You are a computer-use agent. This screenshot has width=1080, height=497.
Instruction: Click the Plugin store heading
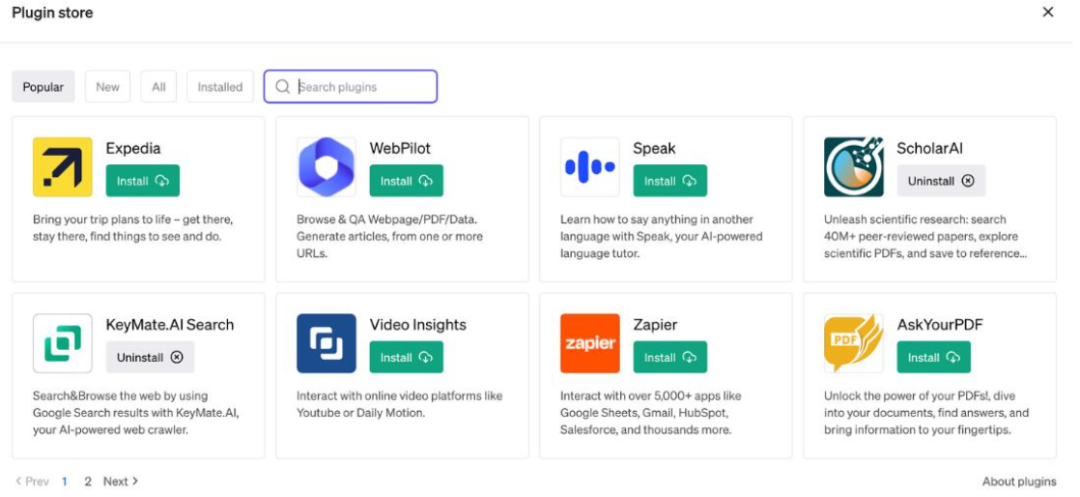[52, 12]
